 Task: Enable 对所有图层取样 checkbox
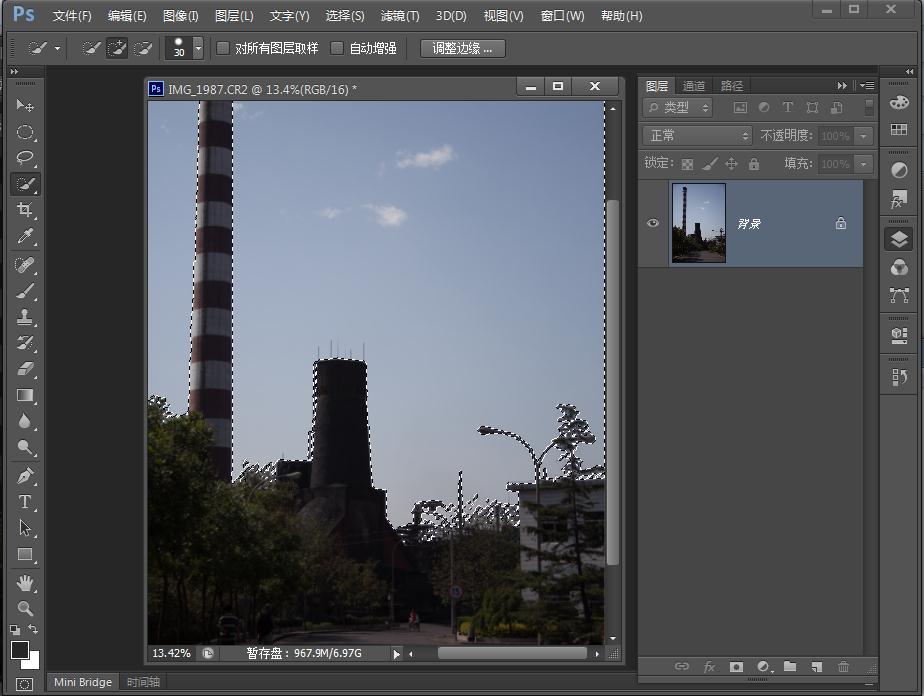tap(223, 48)
